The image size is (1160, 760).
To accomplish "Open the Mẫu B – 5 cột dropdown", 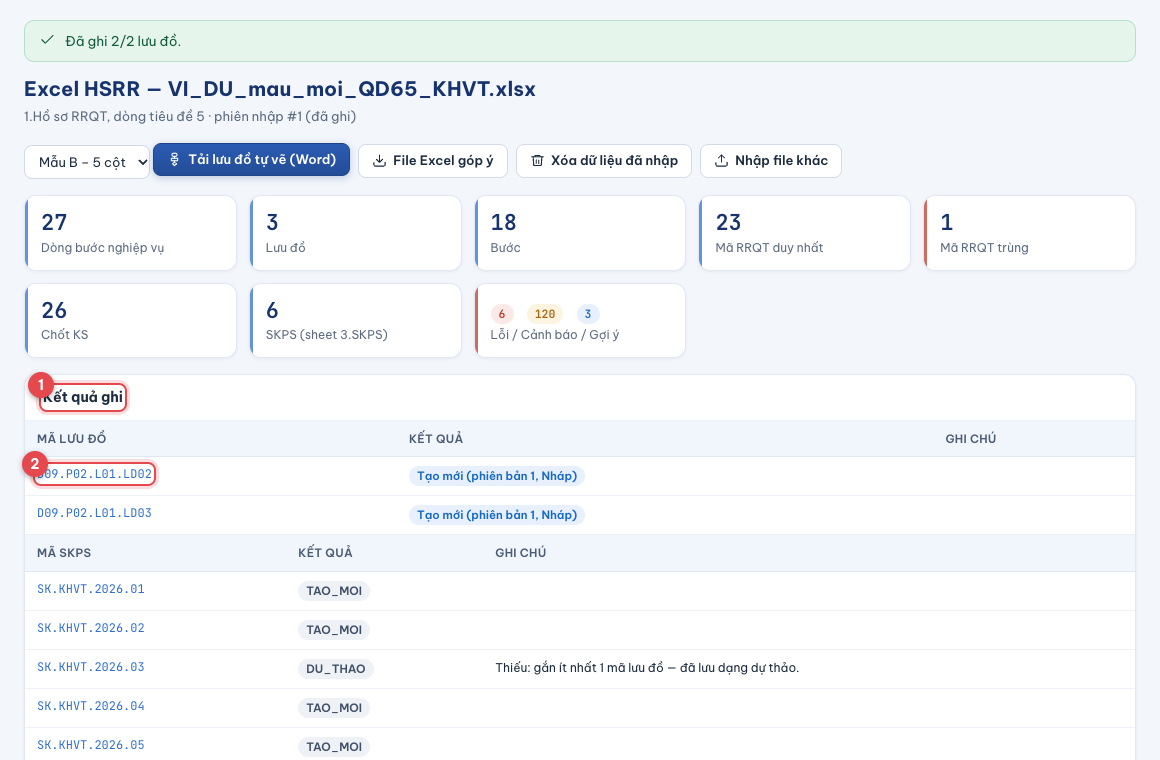I will point(87,161).
